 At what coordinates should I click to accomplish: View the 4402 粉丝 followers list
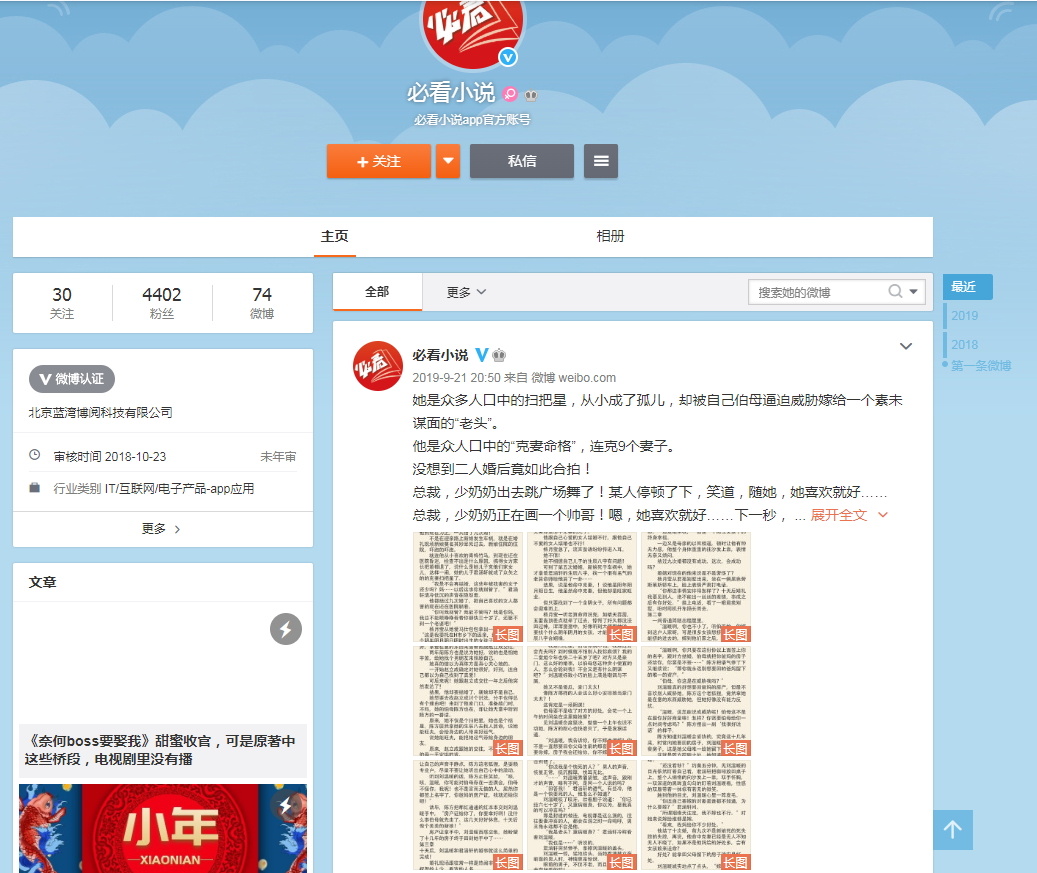click(162, 302)
